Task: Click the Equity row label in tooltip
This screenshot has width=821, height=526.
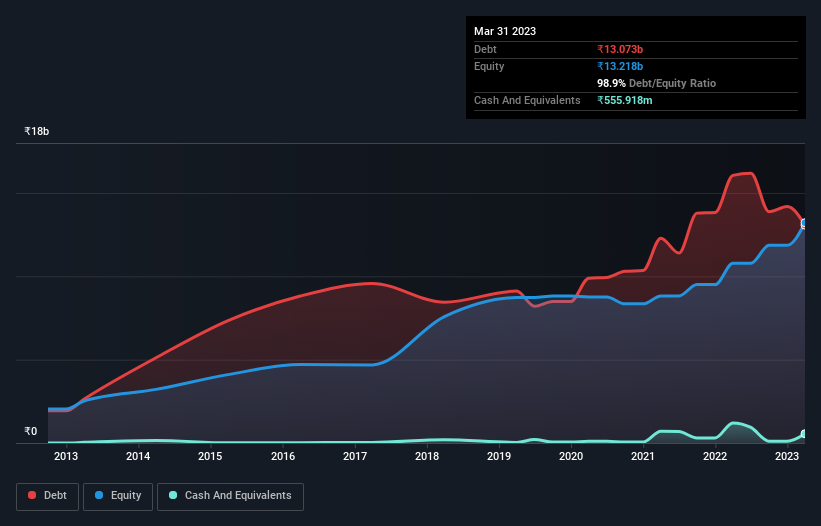Action: tap(489, 66)
